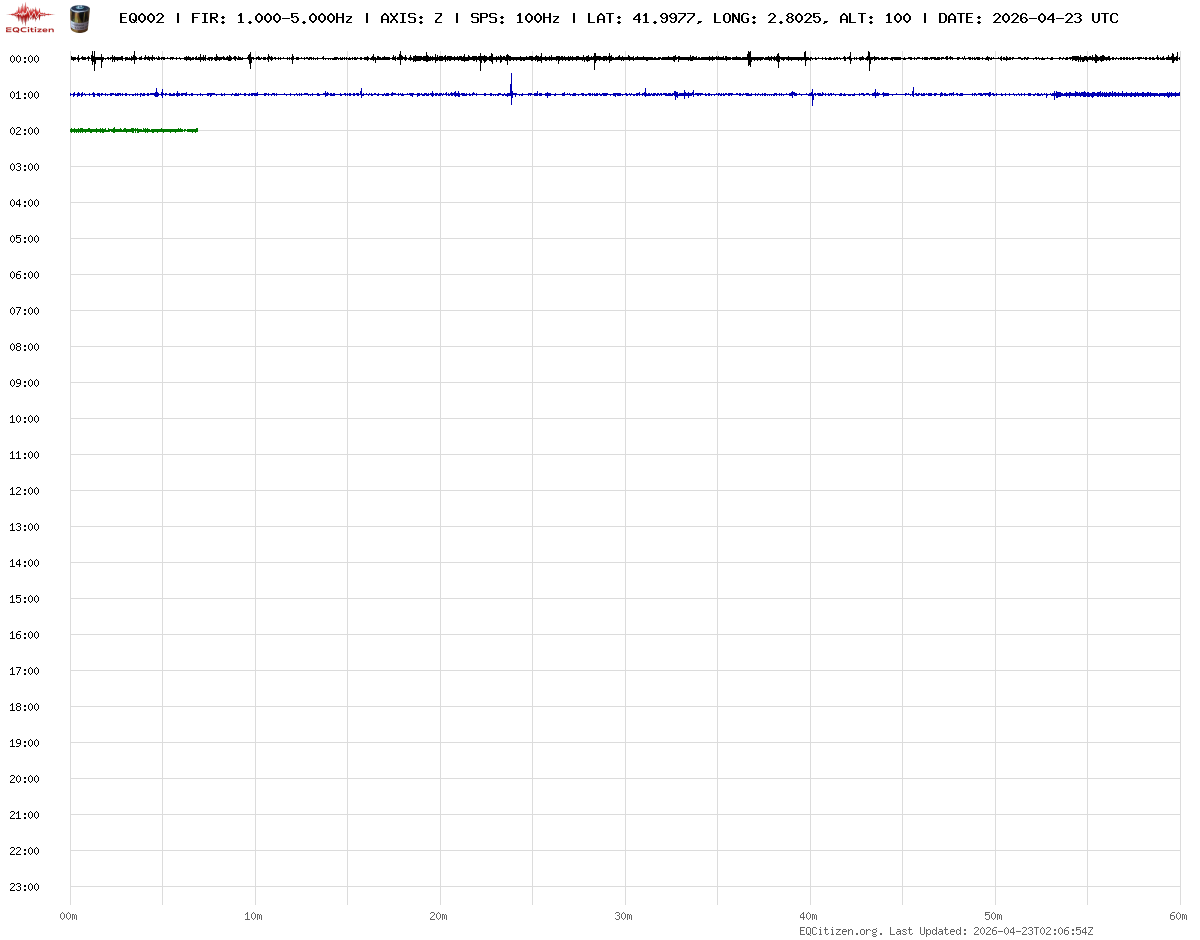Click the 60m label on the minute axis
Screen dimensions: 1200x940
click(1179, 916)
